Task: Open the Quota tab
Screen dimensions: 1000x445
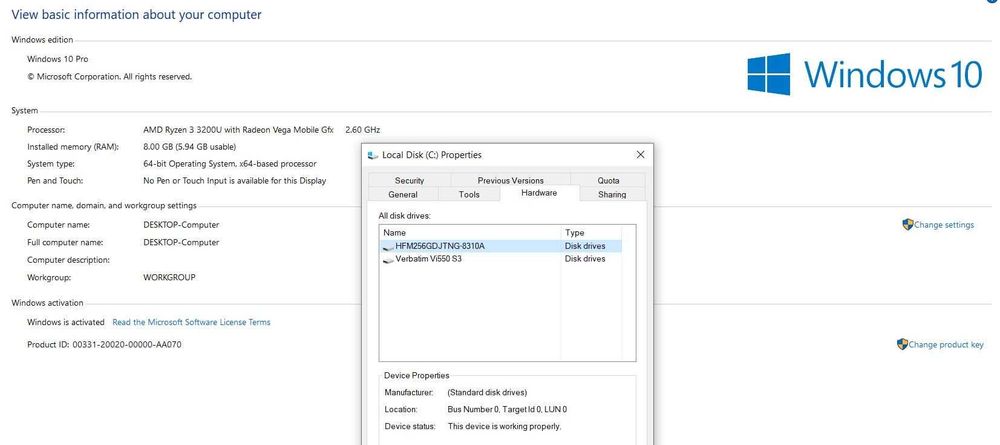Action: (x=608, y=180)
